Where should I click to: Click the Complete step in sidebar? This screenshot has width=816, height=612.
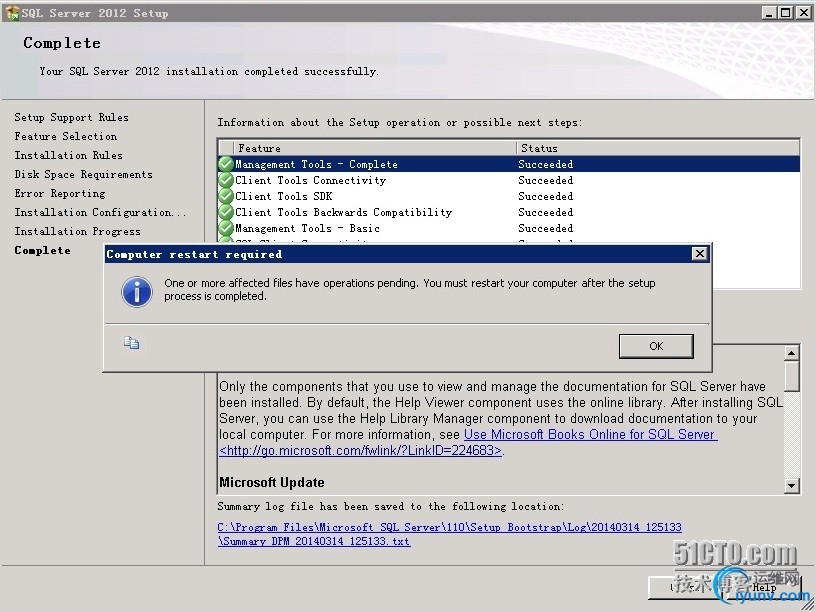pos(42,250)
